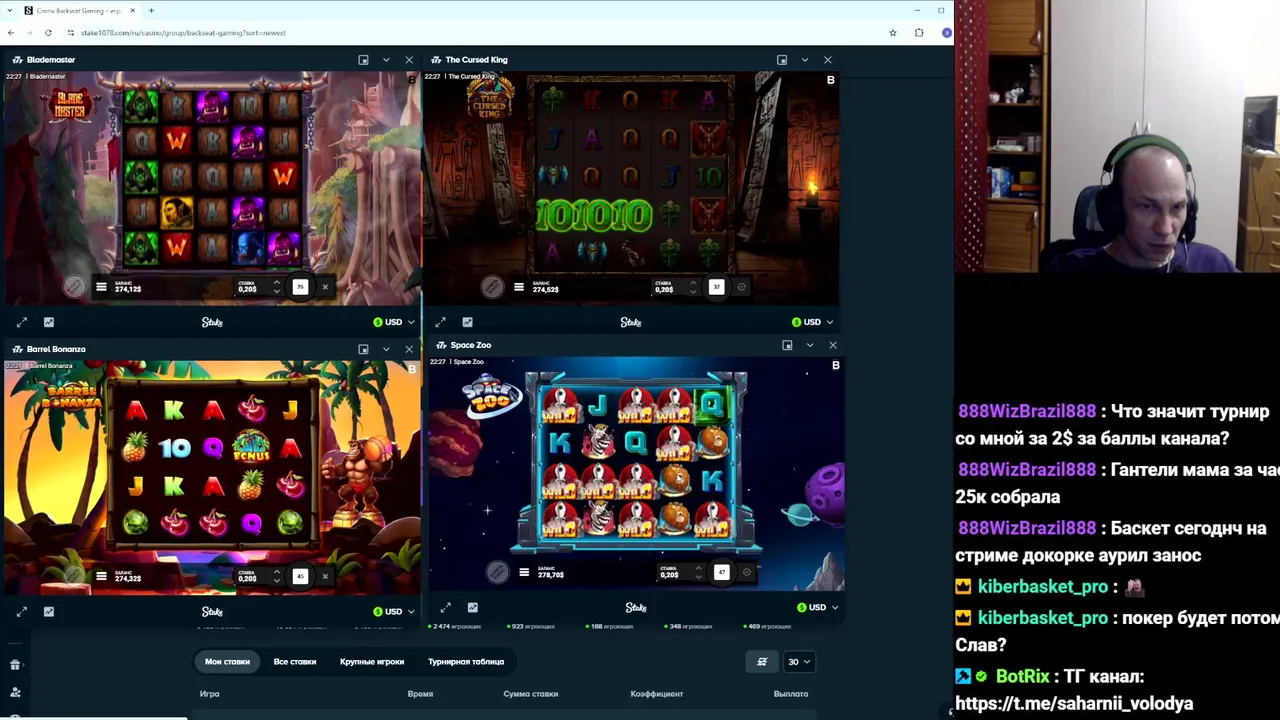Open USD currency dropdown under Space Zoo
Viewport: 1280px width, 720px height.
coord(817,607)
